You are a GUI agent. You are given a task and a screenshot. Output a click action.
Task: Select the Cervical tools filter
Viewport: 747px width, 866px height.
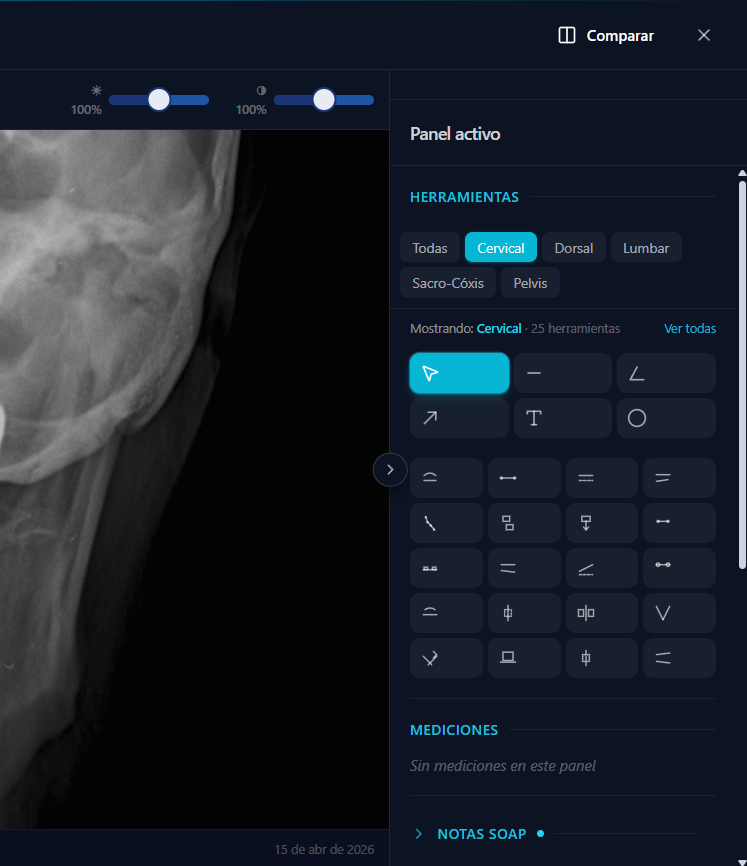pos(501,248)
